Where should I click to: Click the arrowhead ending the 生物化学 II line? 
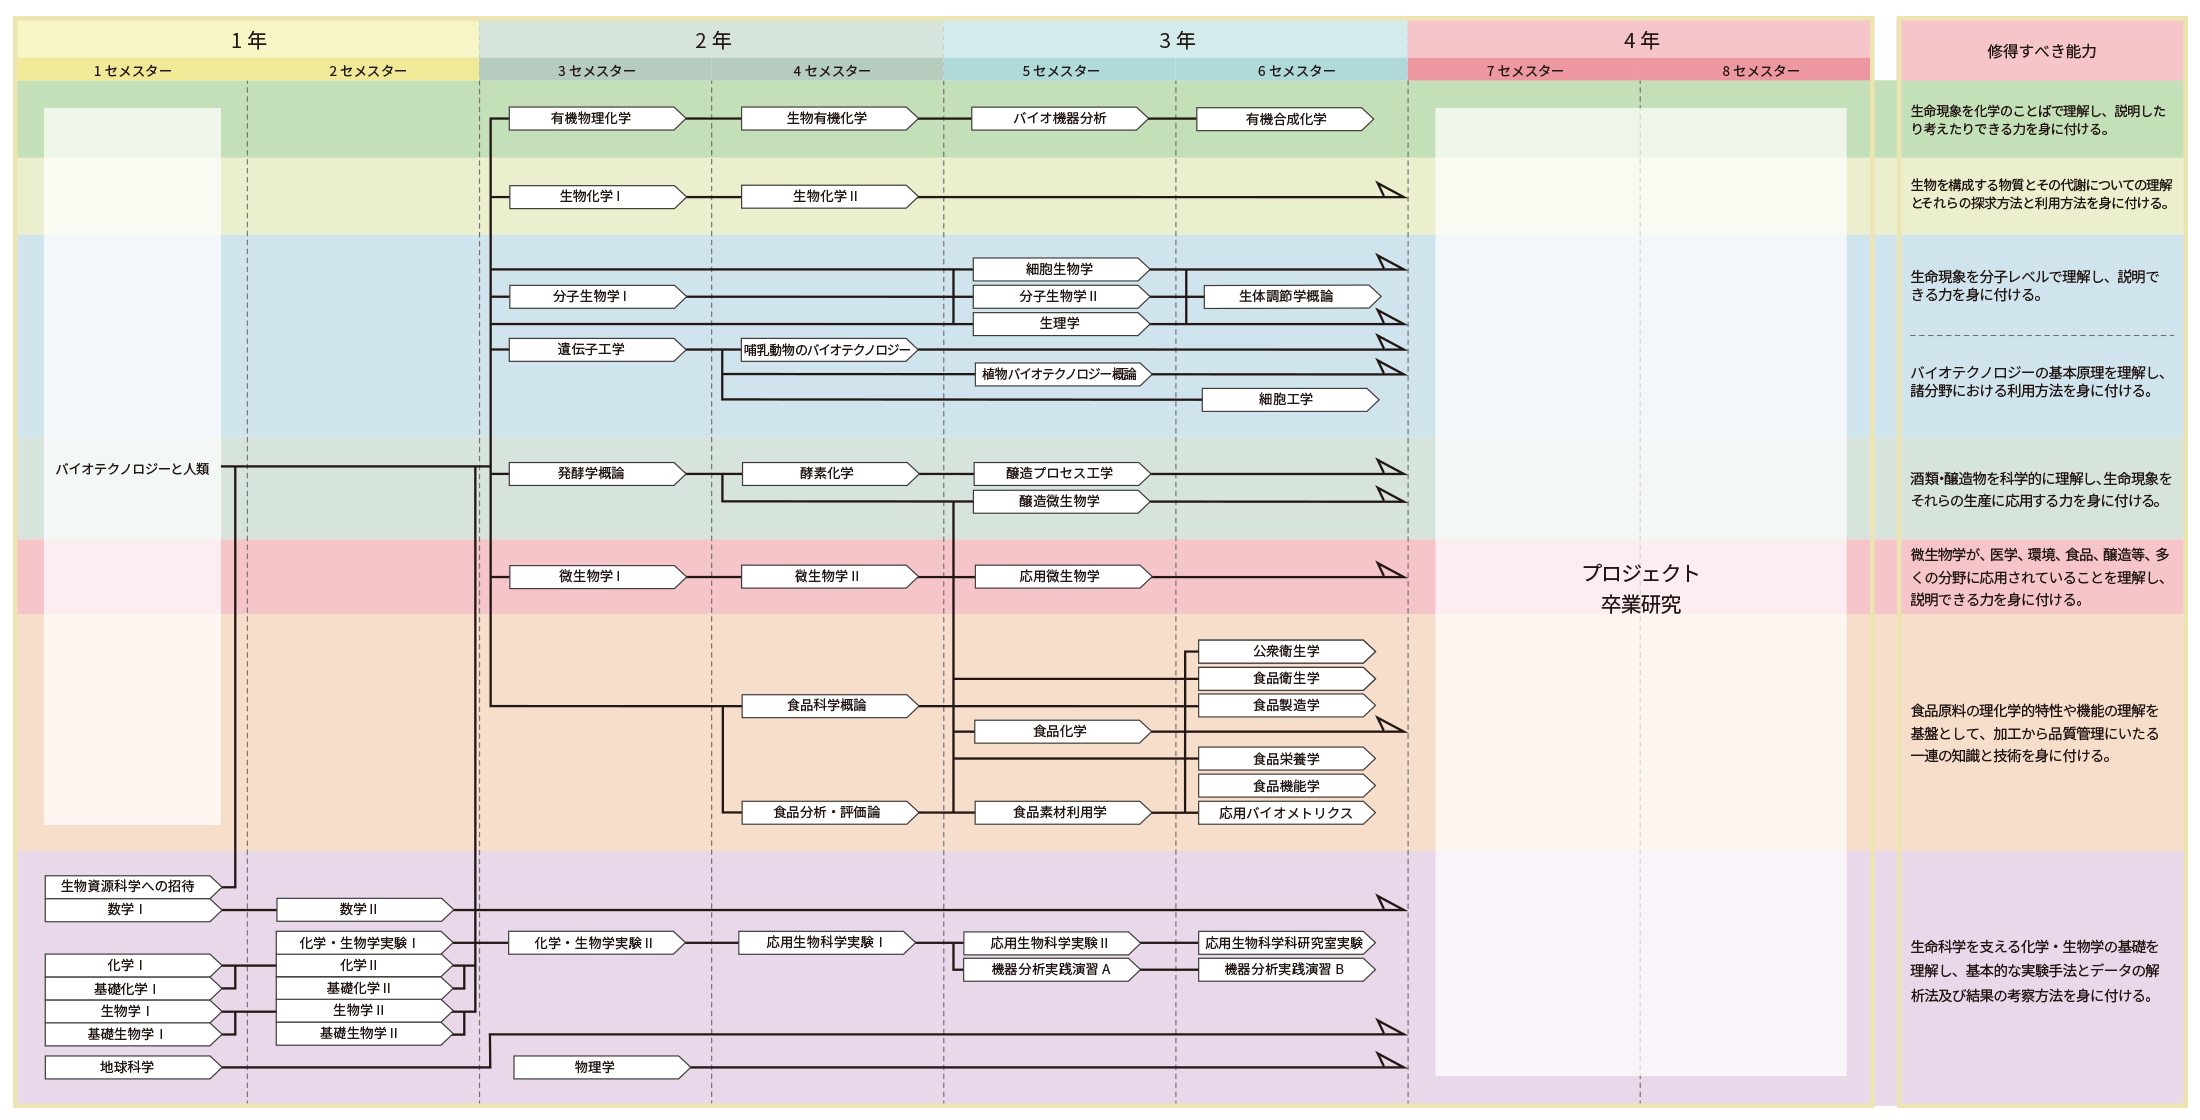pyautogui.click(x=1391, y=191)
